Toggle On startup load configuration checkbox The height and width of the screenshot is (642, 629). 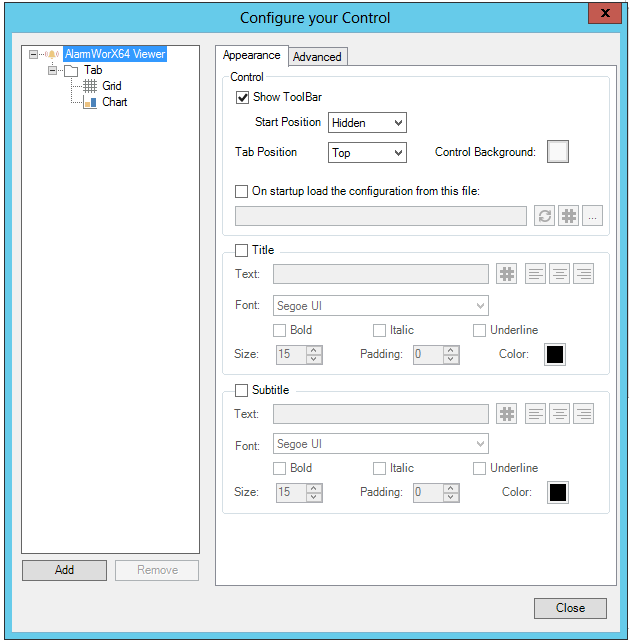(x=242, y=191)
